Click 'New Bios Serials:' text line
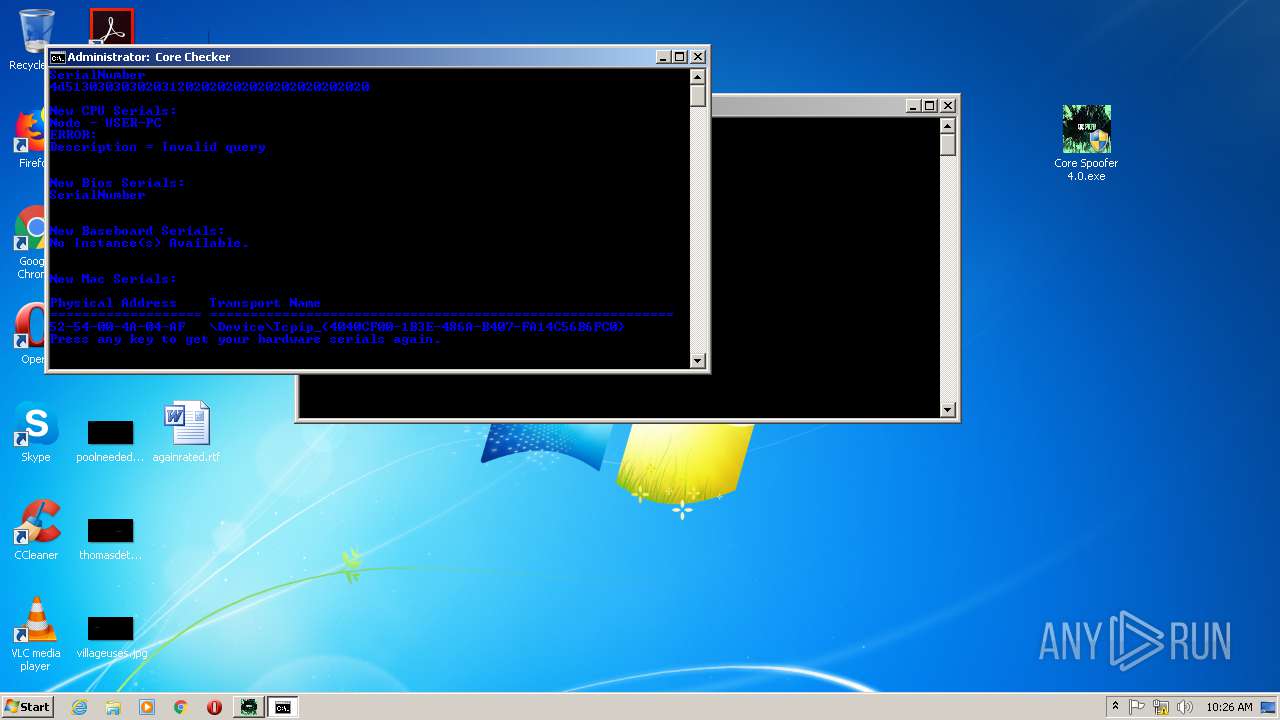 coord(117,183)
